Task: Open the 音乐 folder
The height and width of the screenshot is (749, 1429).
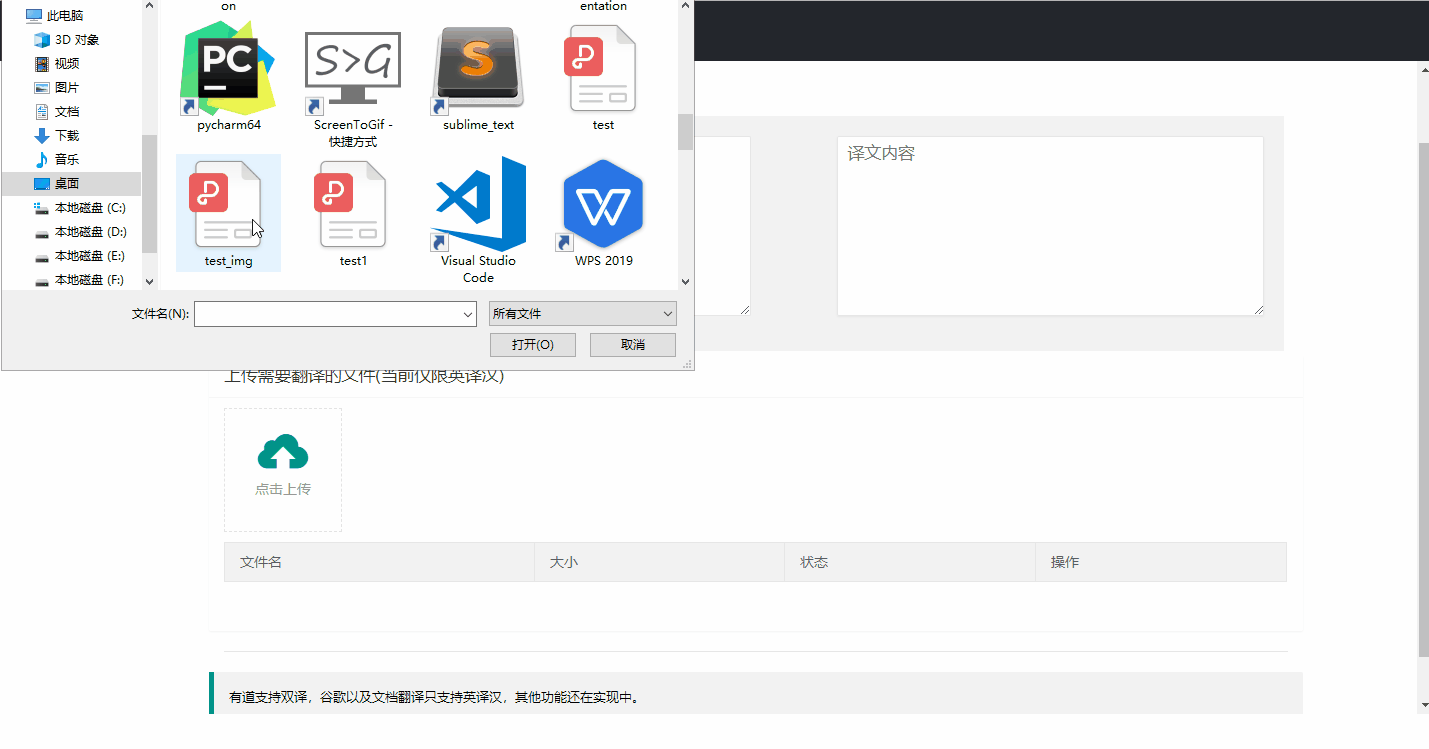Action: click(57, 160)
